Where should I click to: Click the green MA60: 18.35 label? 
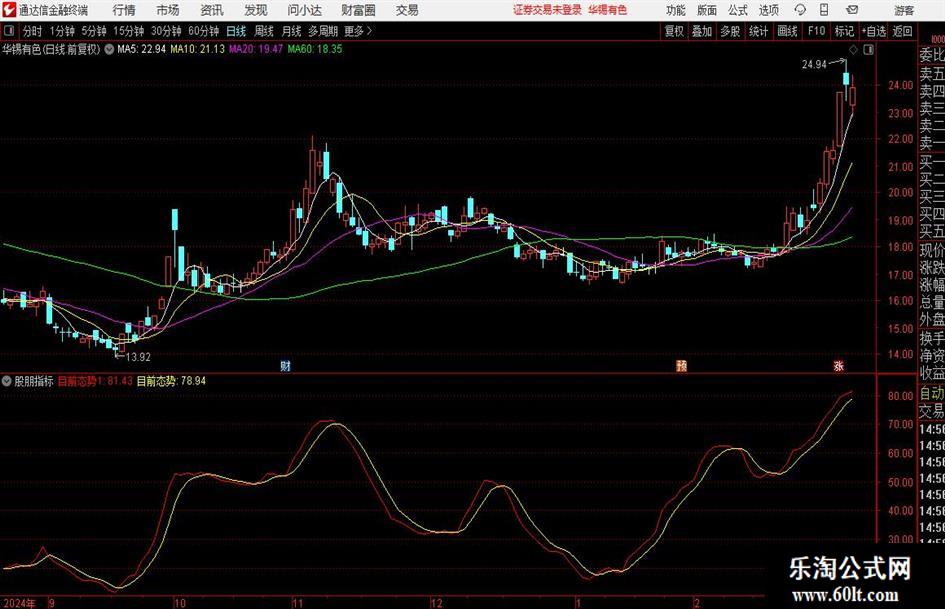click(315, 49)
